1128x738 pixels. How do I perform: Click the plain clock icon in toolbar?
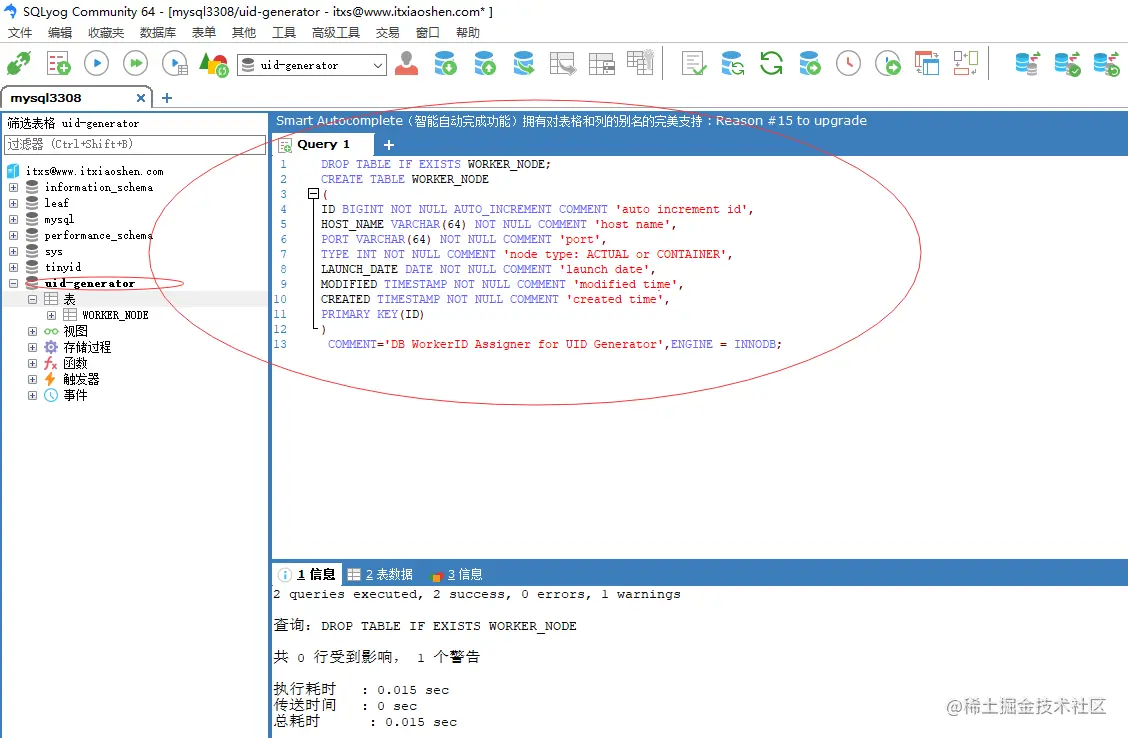click(x=849, y=64)
